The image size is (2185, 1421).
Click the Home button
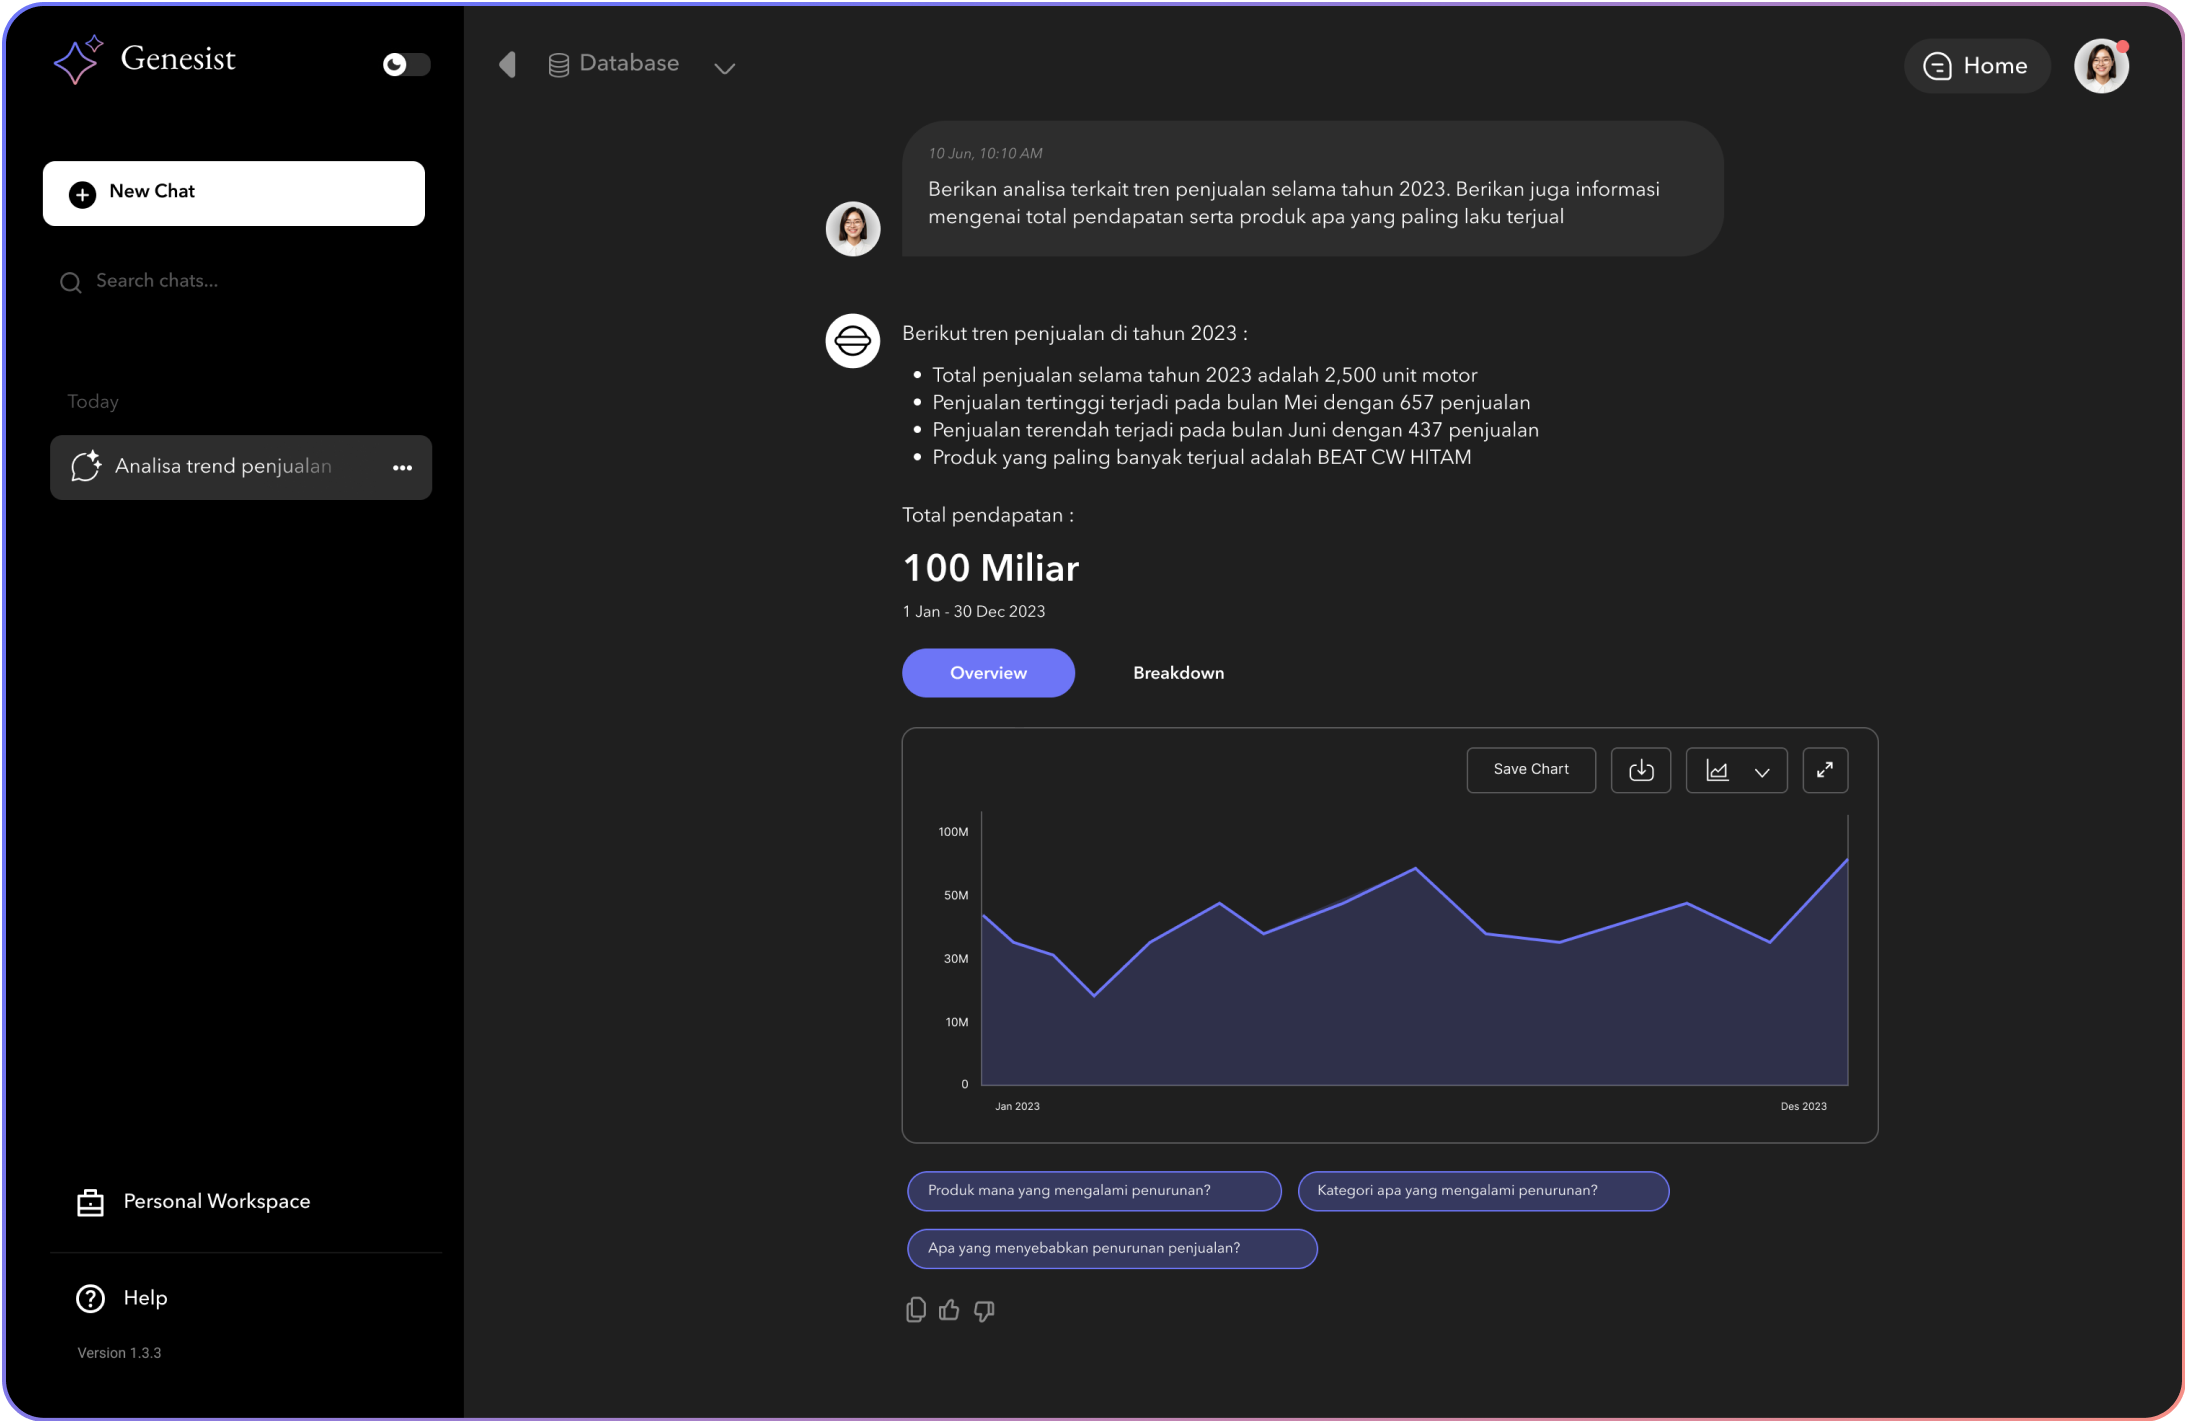coord(1976,66)
